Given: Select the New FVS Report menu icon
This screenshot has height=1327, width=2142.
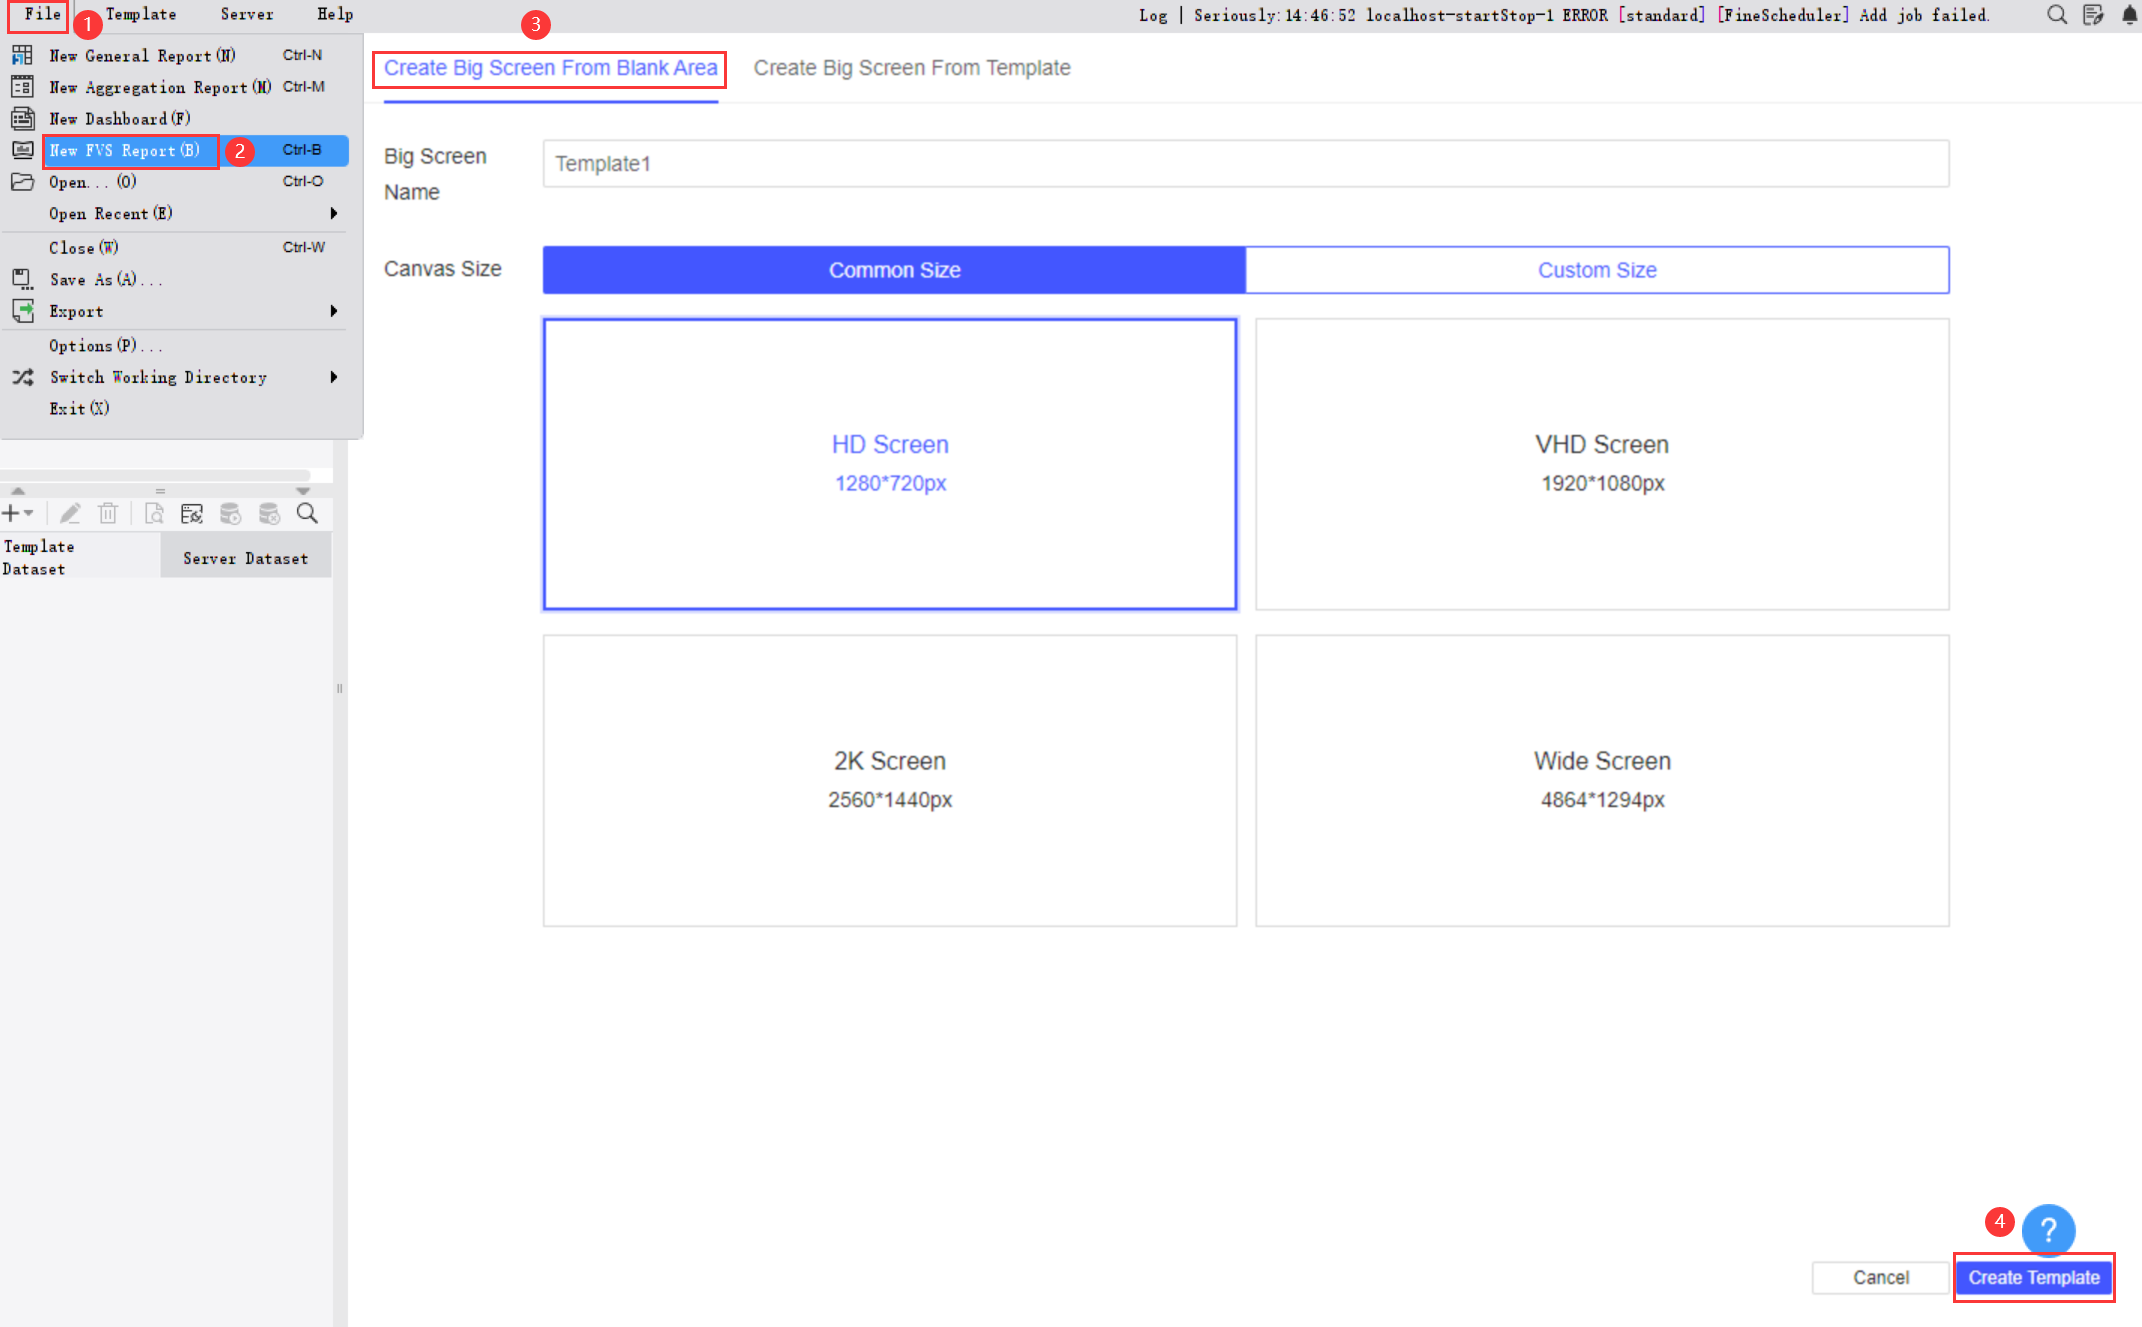Looking at the screenshot, I should coord(22,150).
